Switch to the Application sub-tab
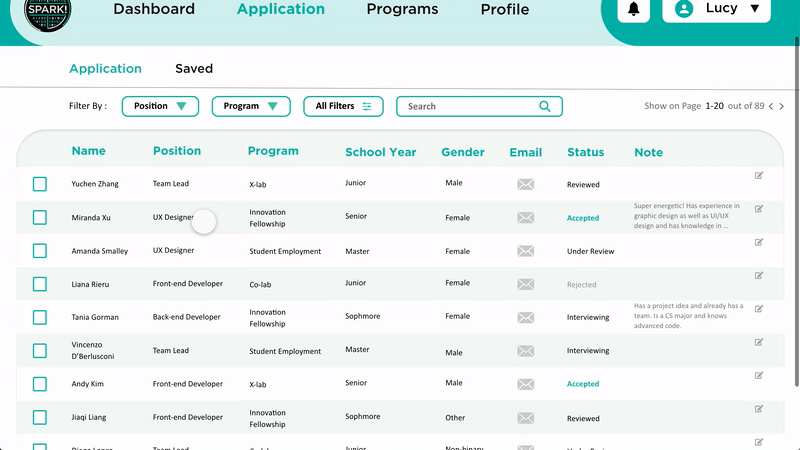Viewport: 800px width, 450px height. pyautogui.click(x=106, y=69)
